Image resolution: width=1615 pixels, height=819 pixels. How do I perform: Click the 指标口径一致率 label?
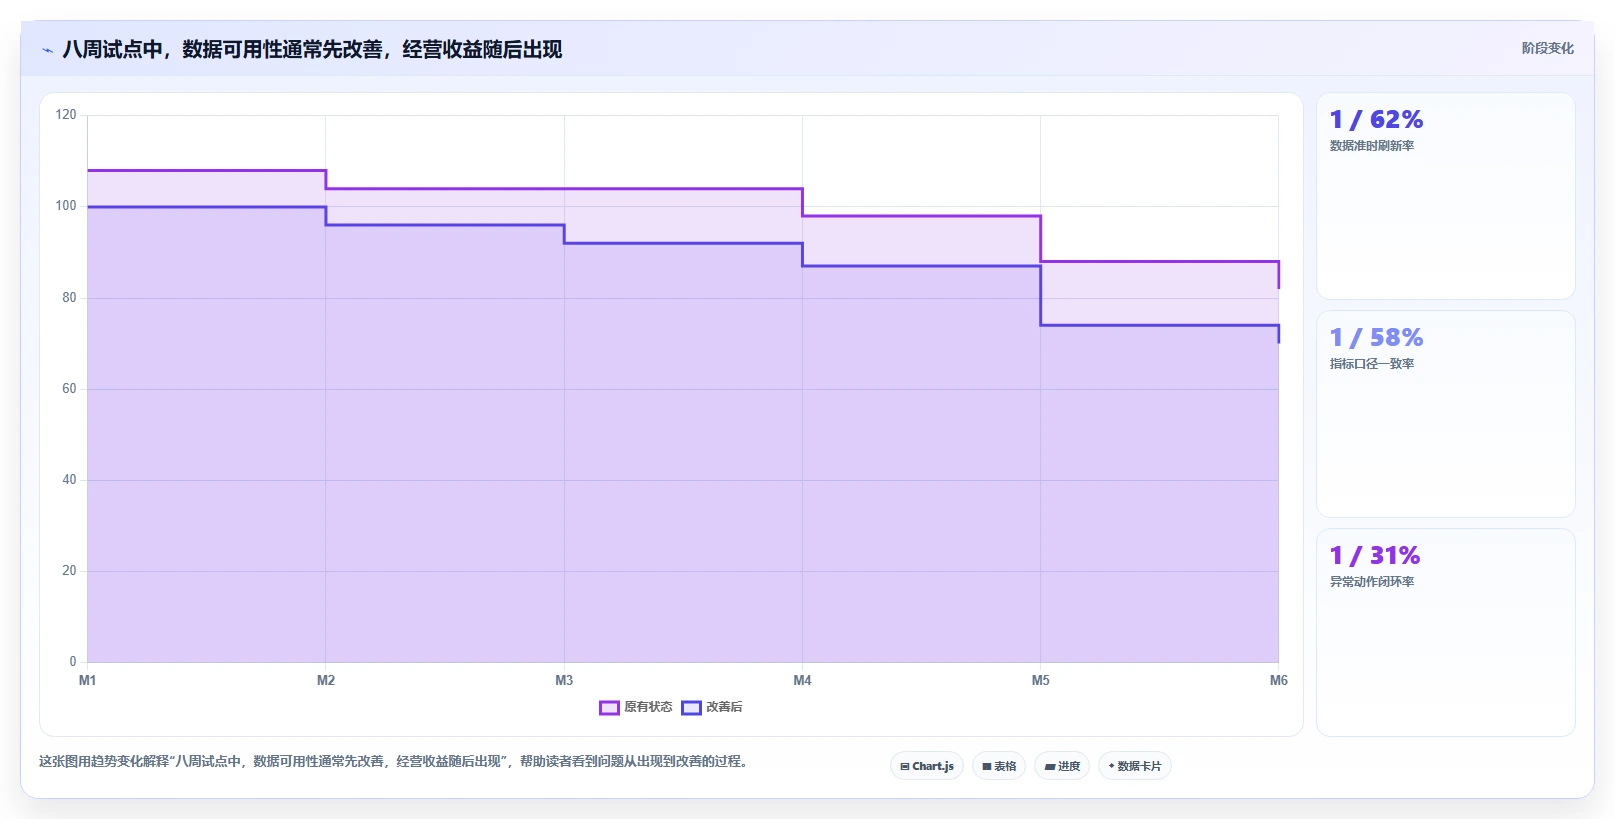(x=1371, y=364)
